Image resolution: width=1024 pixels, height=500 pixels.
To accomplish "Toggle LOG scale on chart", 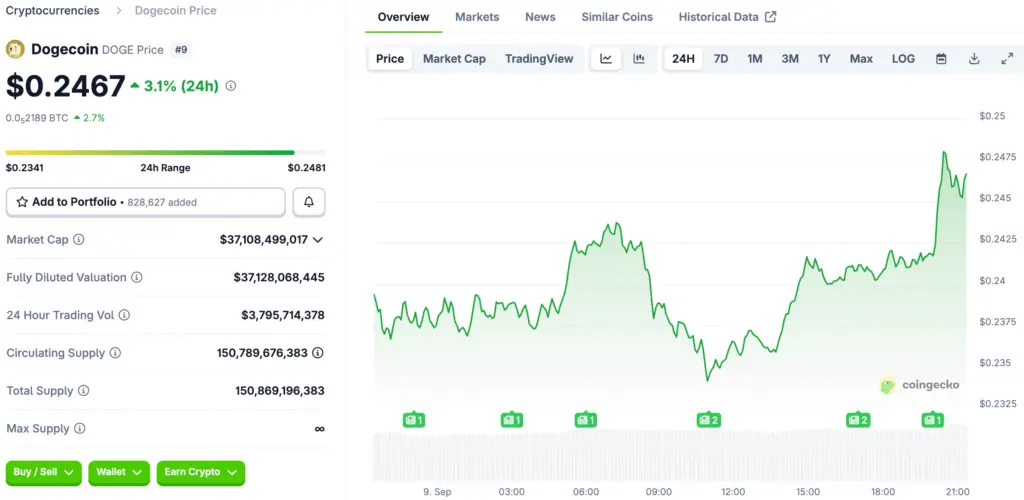I will coord(903,59).
